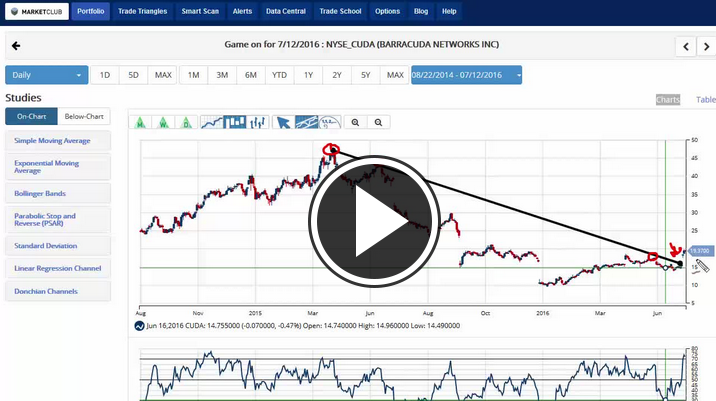Viewport: 716px width, 401px height.
Task: Add Standard Deviation study
Action: click(x=58, y=246)
